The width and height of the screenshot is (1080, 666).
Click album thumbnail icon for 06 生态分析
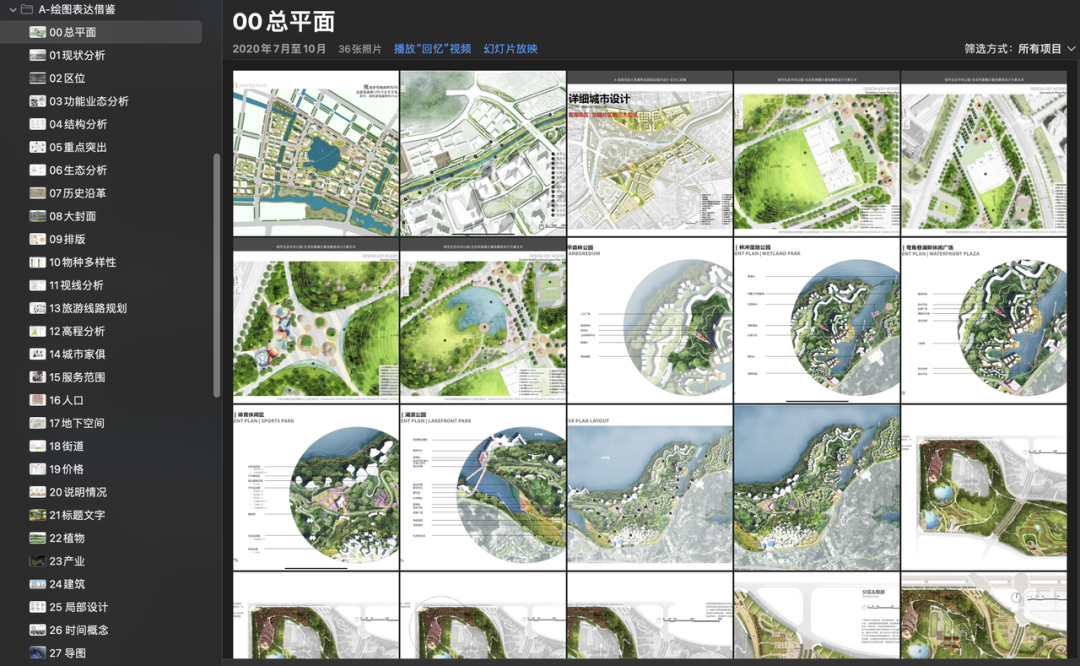(x=37, y=170)
